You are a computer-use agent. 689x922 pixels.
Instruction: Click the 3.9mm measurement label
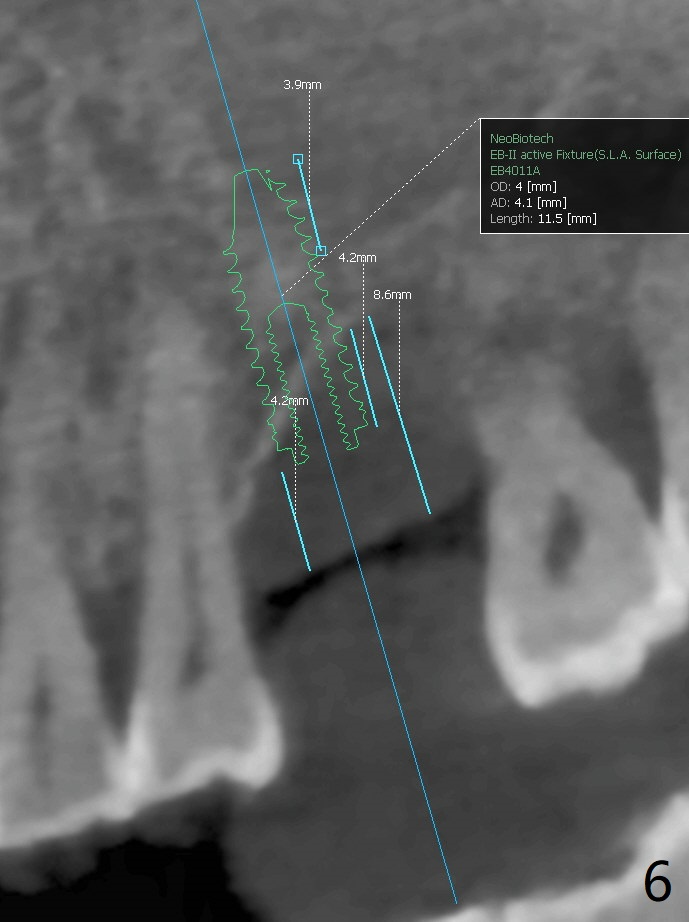pyautogui.click(x=302, y=85)
